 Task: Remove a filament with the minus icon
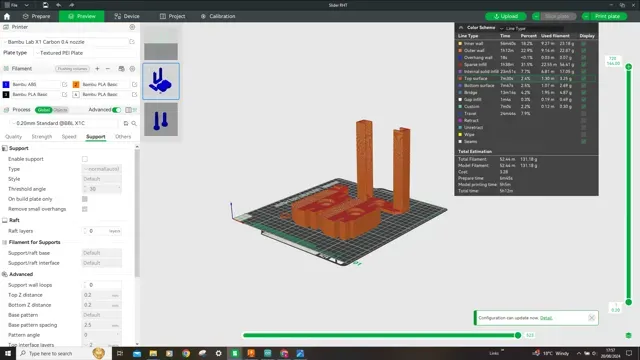click(108, 69)
